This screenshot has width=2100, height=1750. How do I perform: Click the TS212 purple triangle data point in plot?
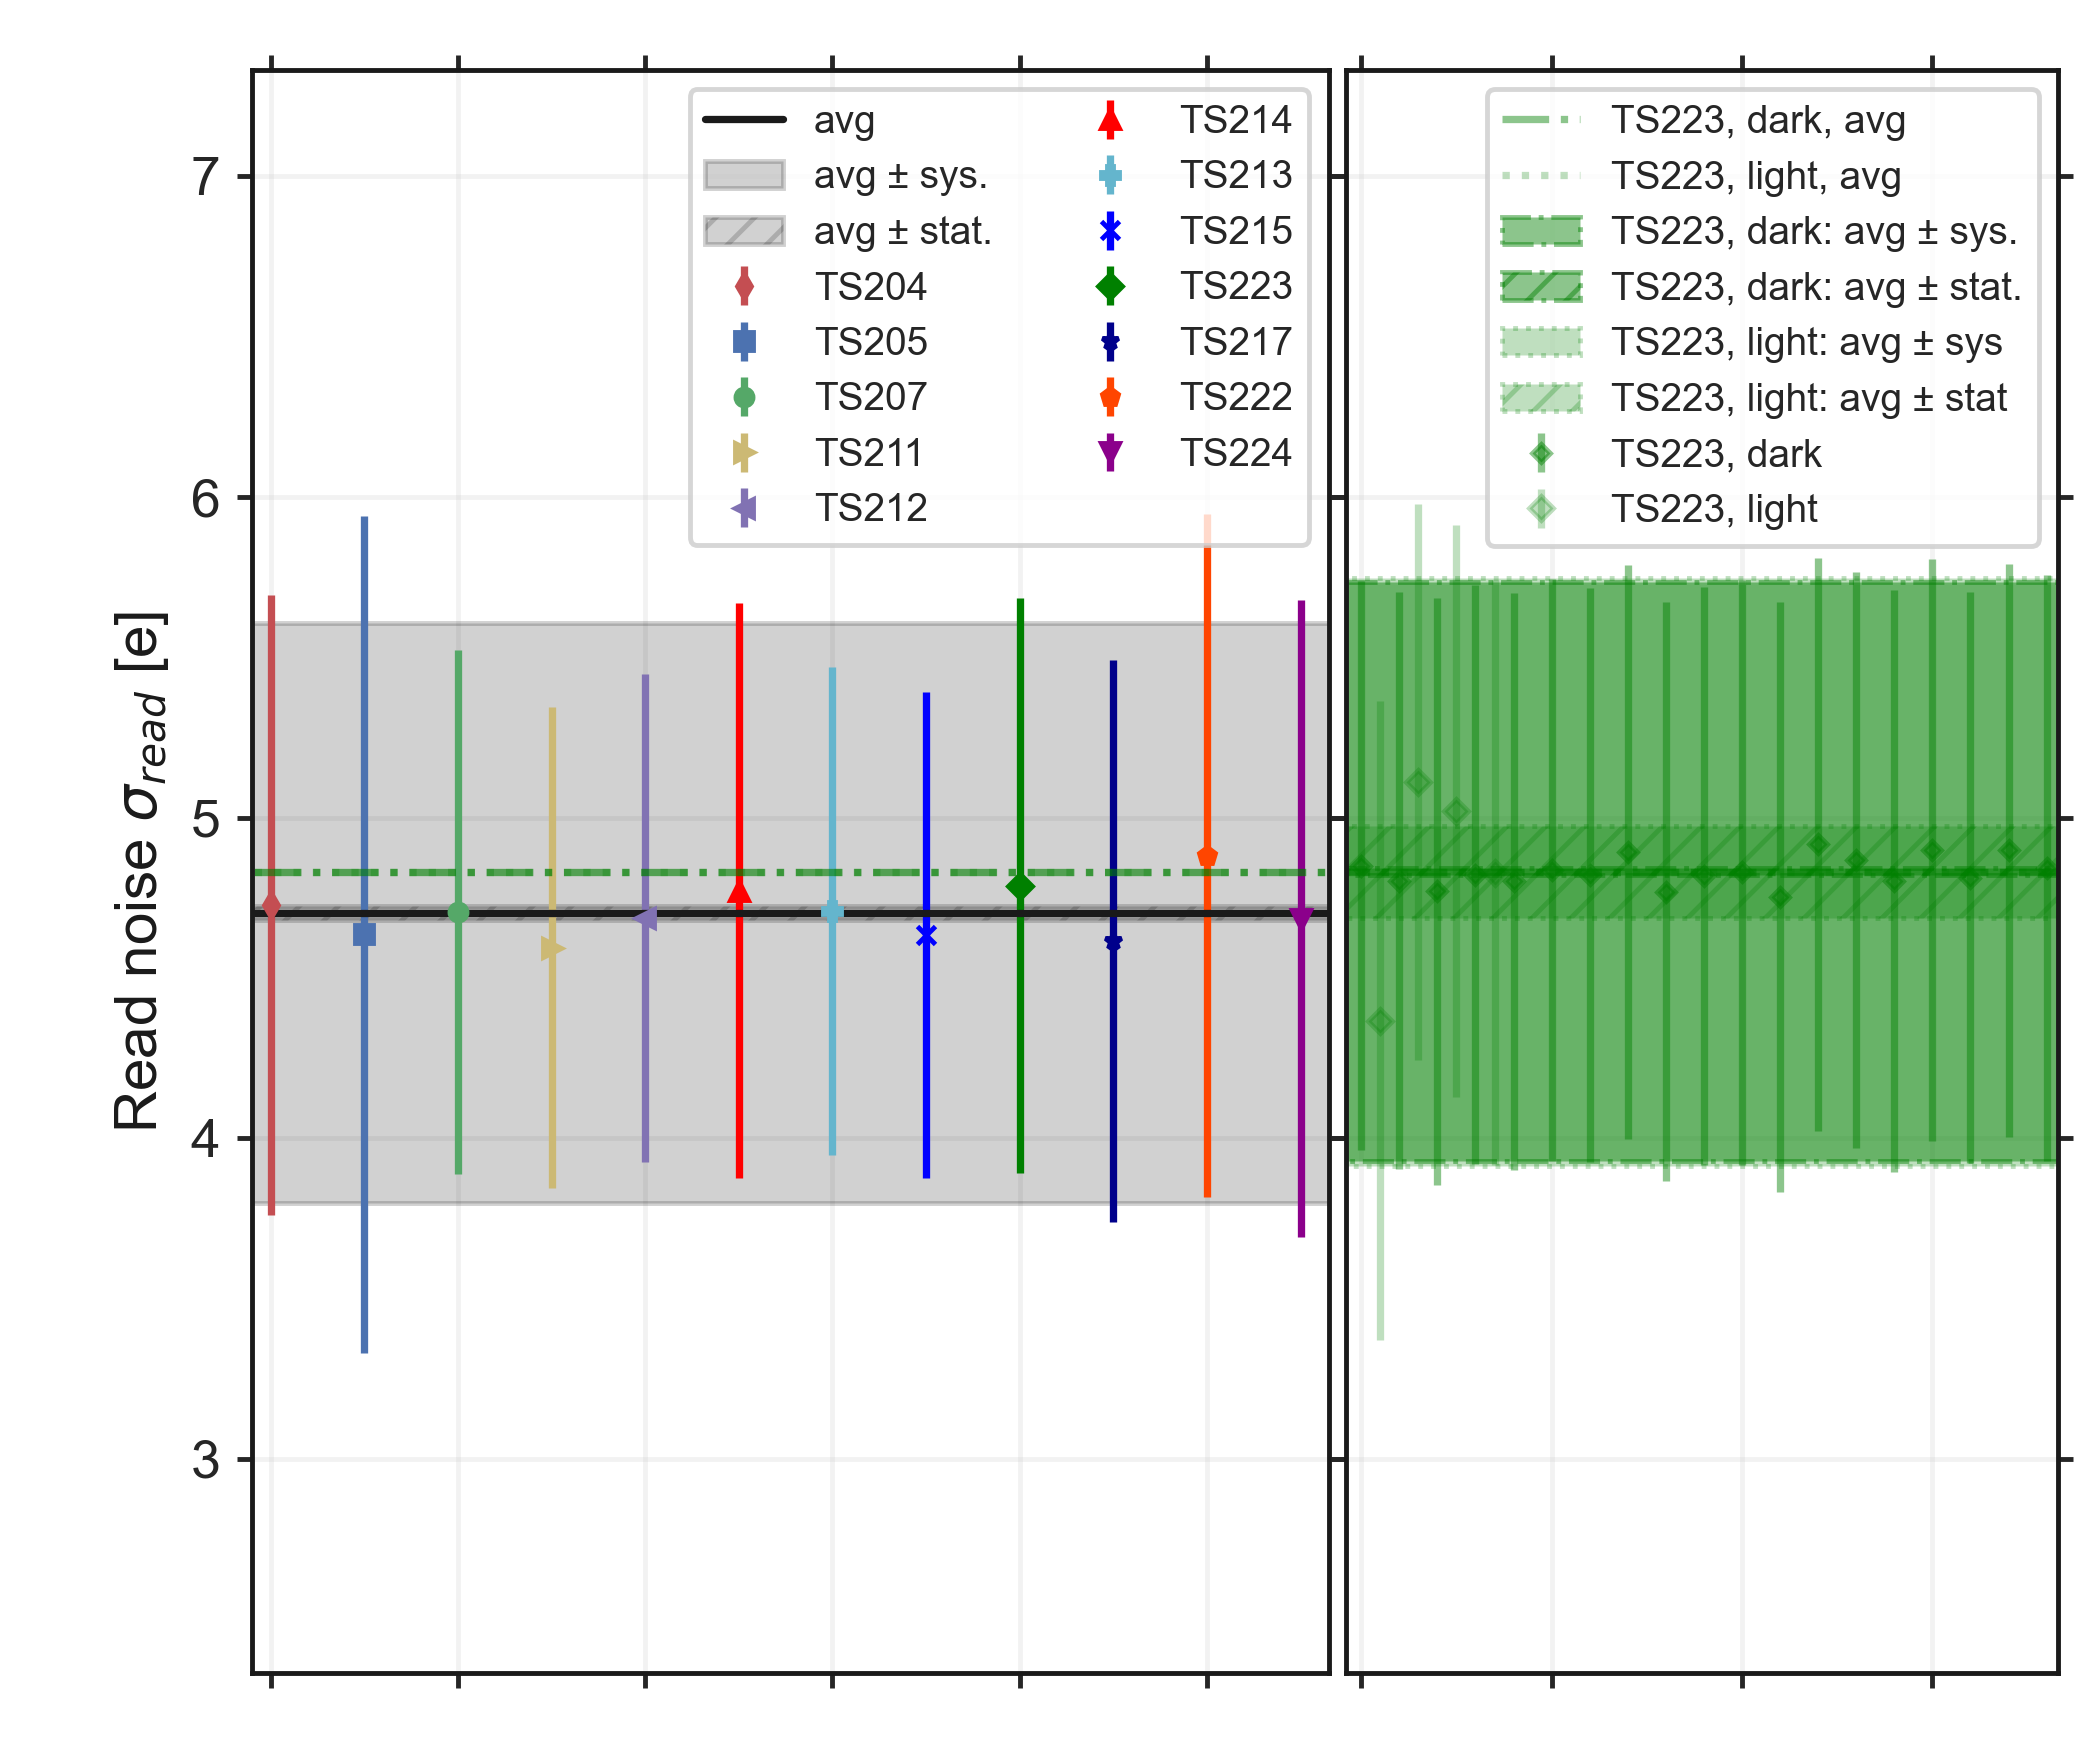coord(645,918)
